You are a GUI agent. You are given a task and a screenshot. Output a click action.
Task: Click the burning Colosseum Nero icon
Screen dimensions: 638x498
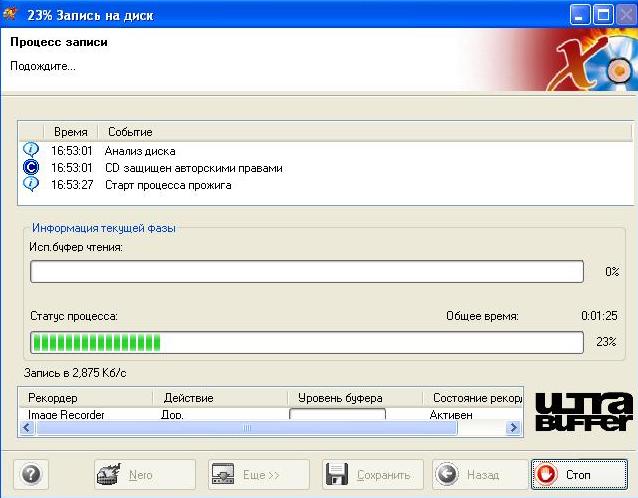click(x=109, y=474)
